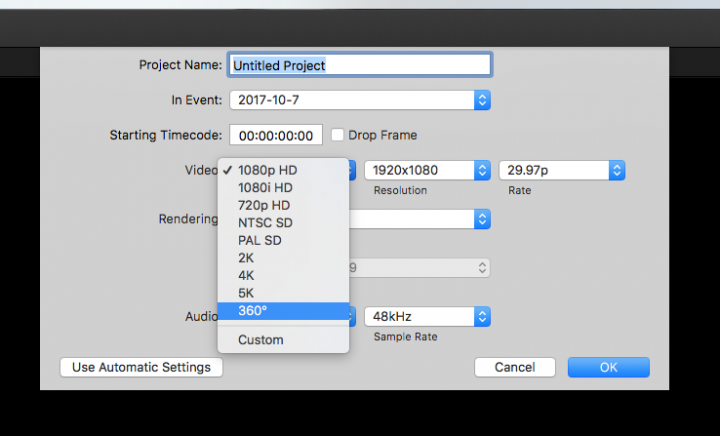Screen dimensions: 720x436
Task: Click Use Automatic Settings button
Action: point(141,367)
